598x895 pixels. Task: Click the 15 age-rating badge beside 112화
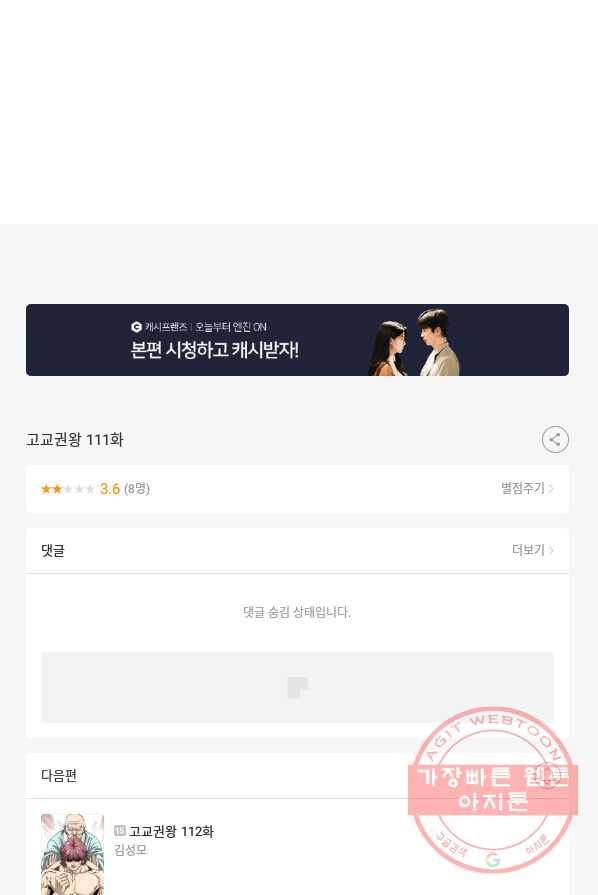click(119, 831)
